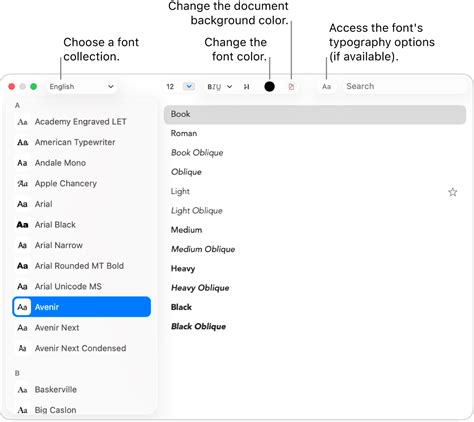Select the Arial font family

82,204
